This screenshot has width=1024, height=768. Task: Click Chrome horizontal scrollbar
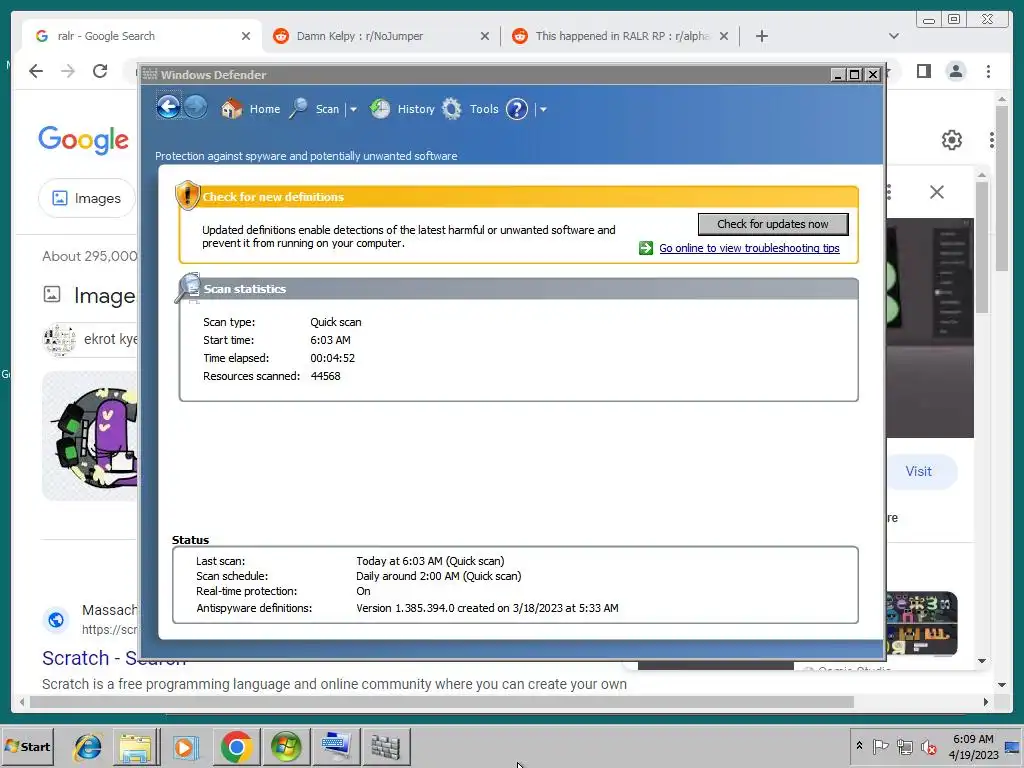point(441,702)
